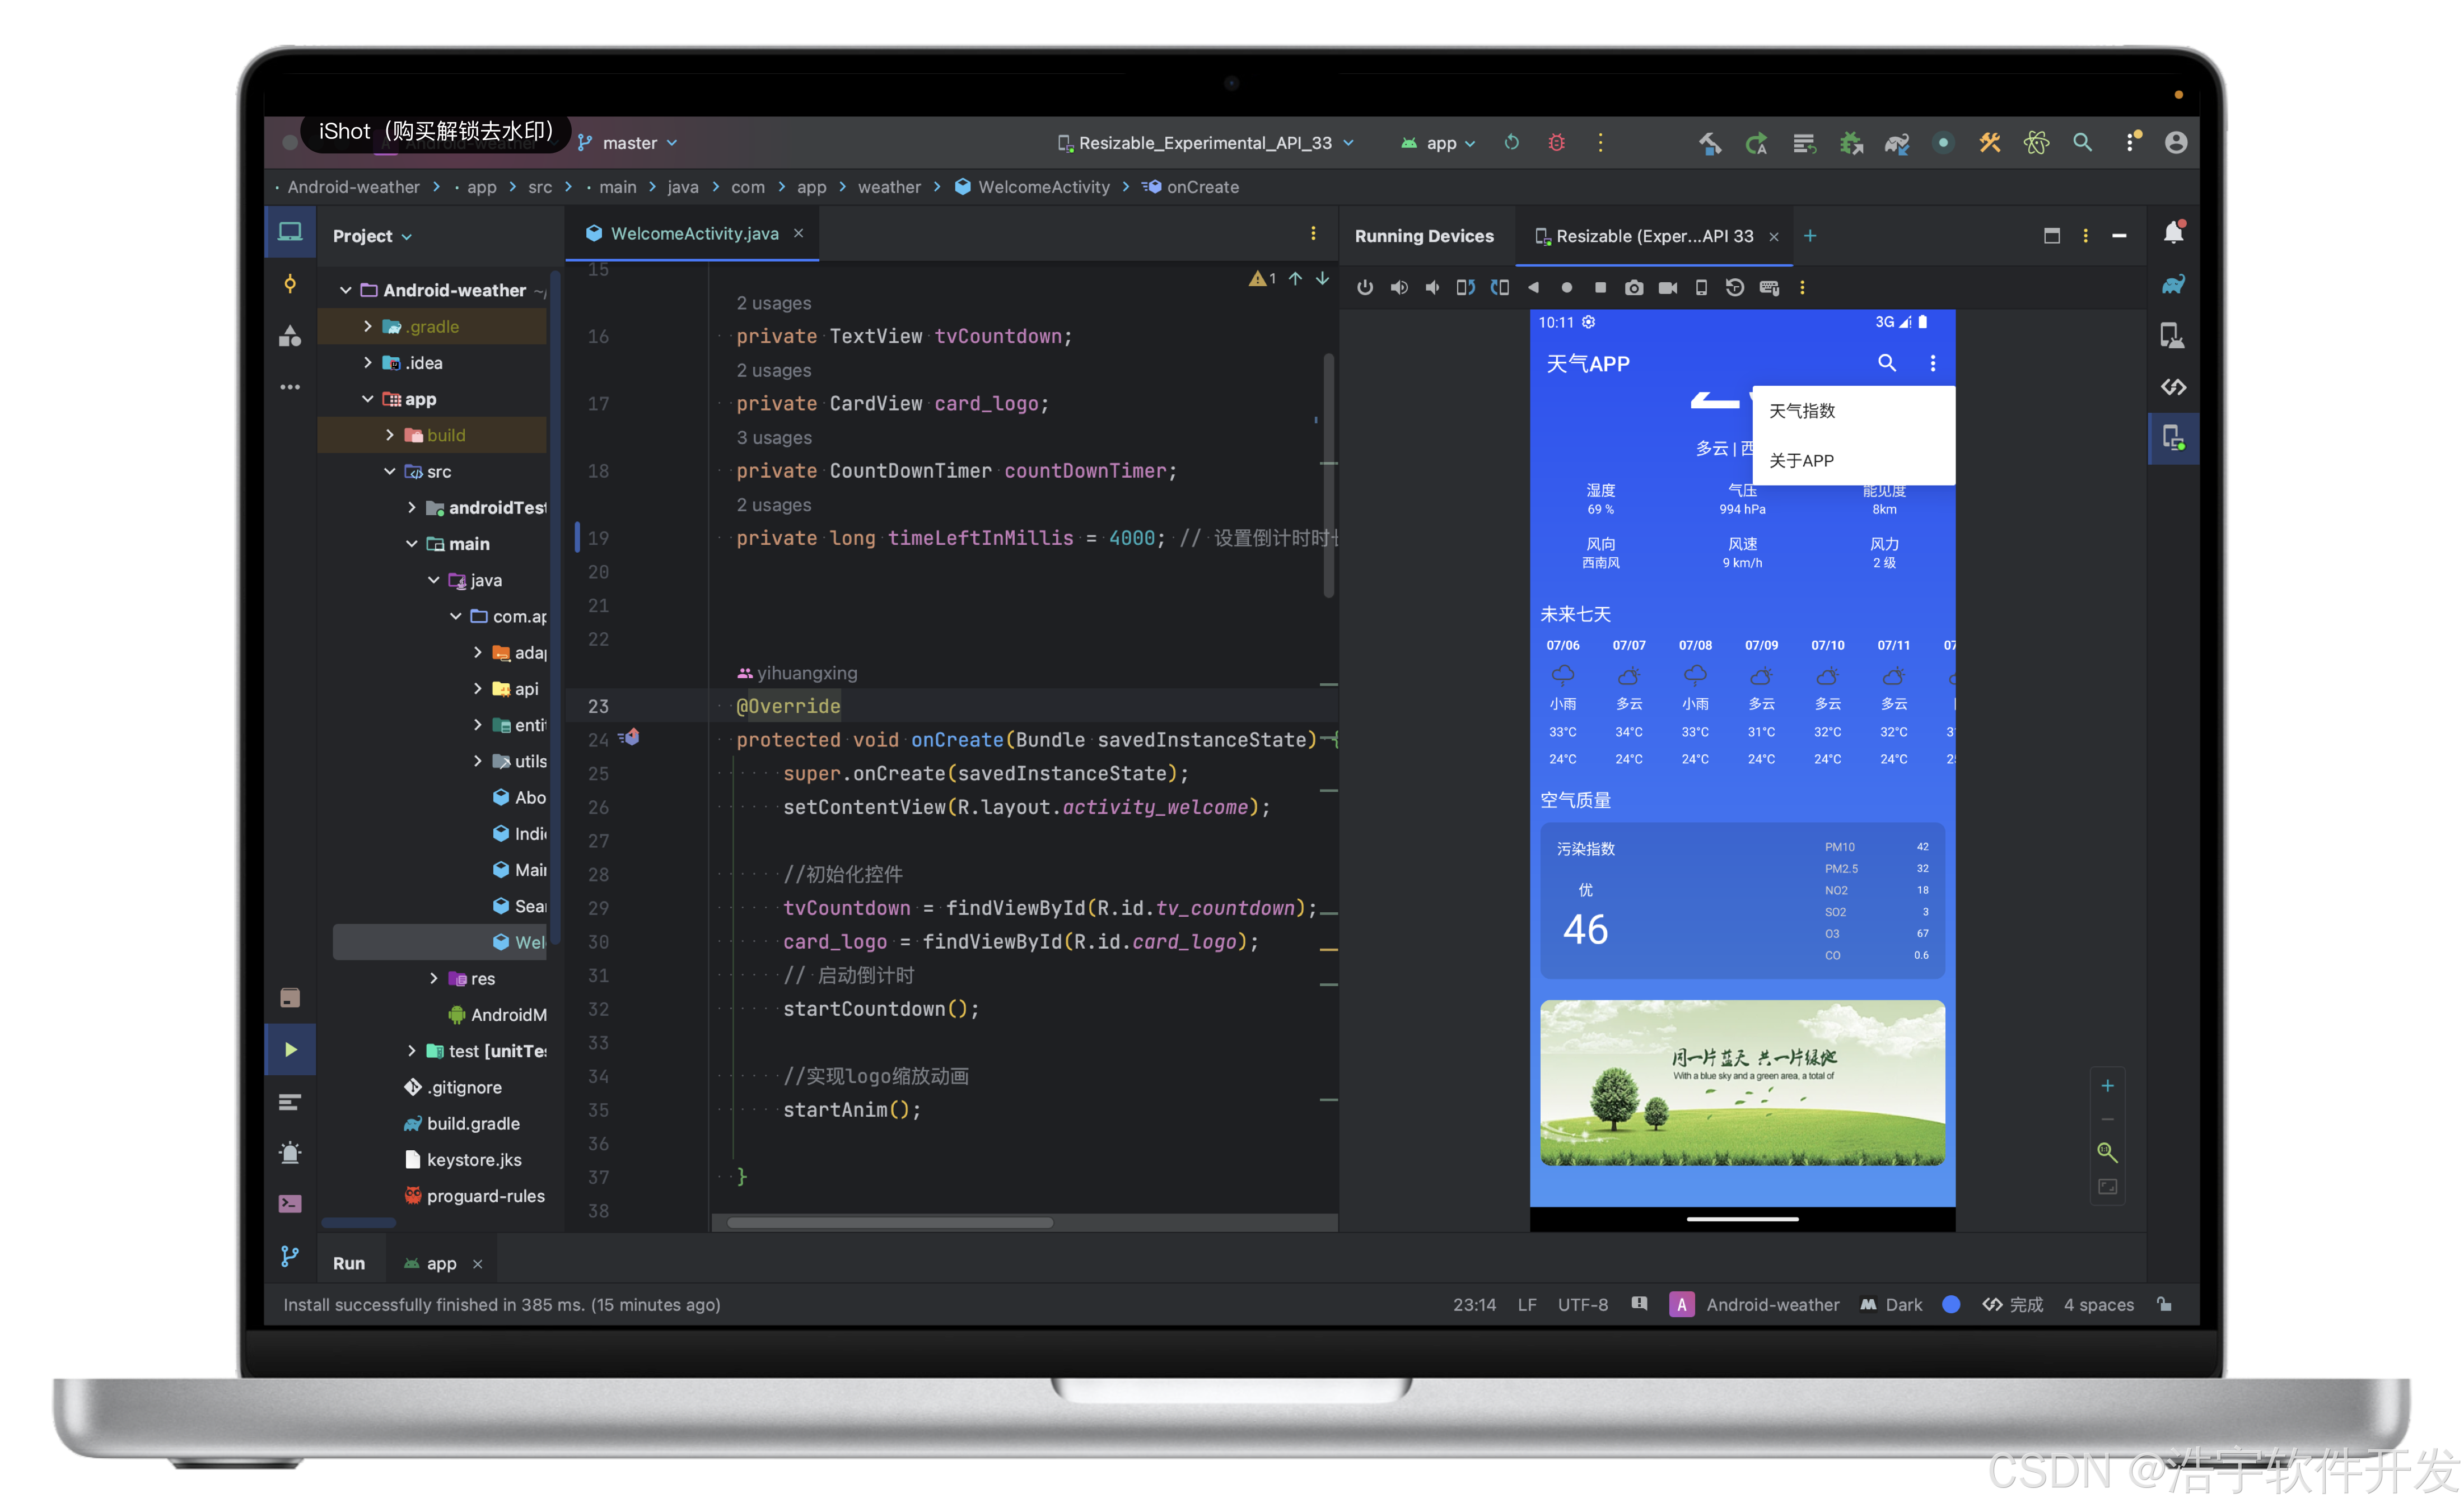Open IDE settings dots with yellow badge

(x=2132, y=141)
